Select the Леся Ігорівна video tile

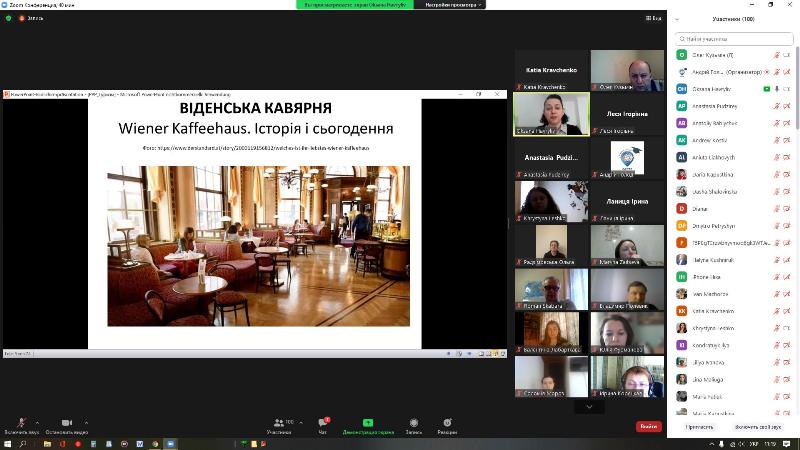(x=627, y=114)
